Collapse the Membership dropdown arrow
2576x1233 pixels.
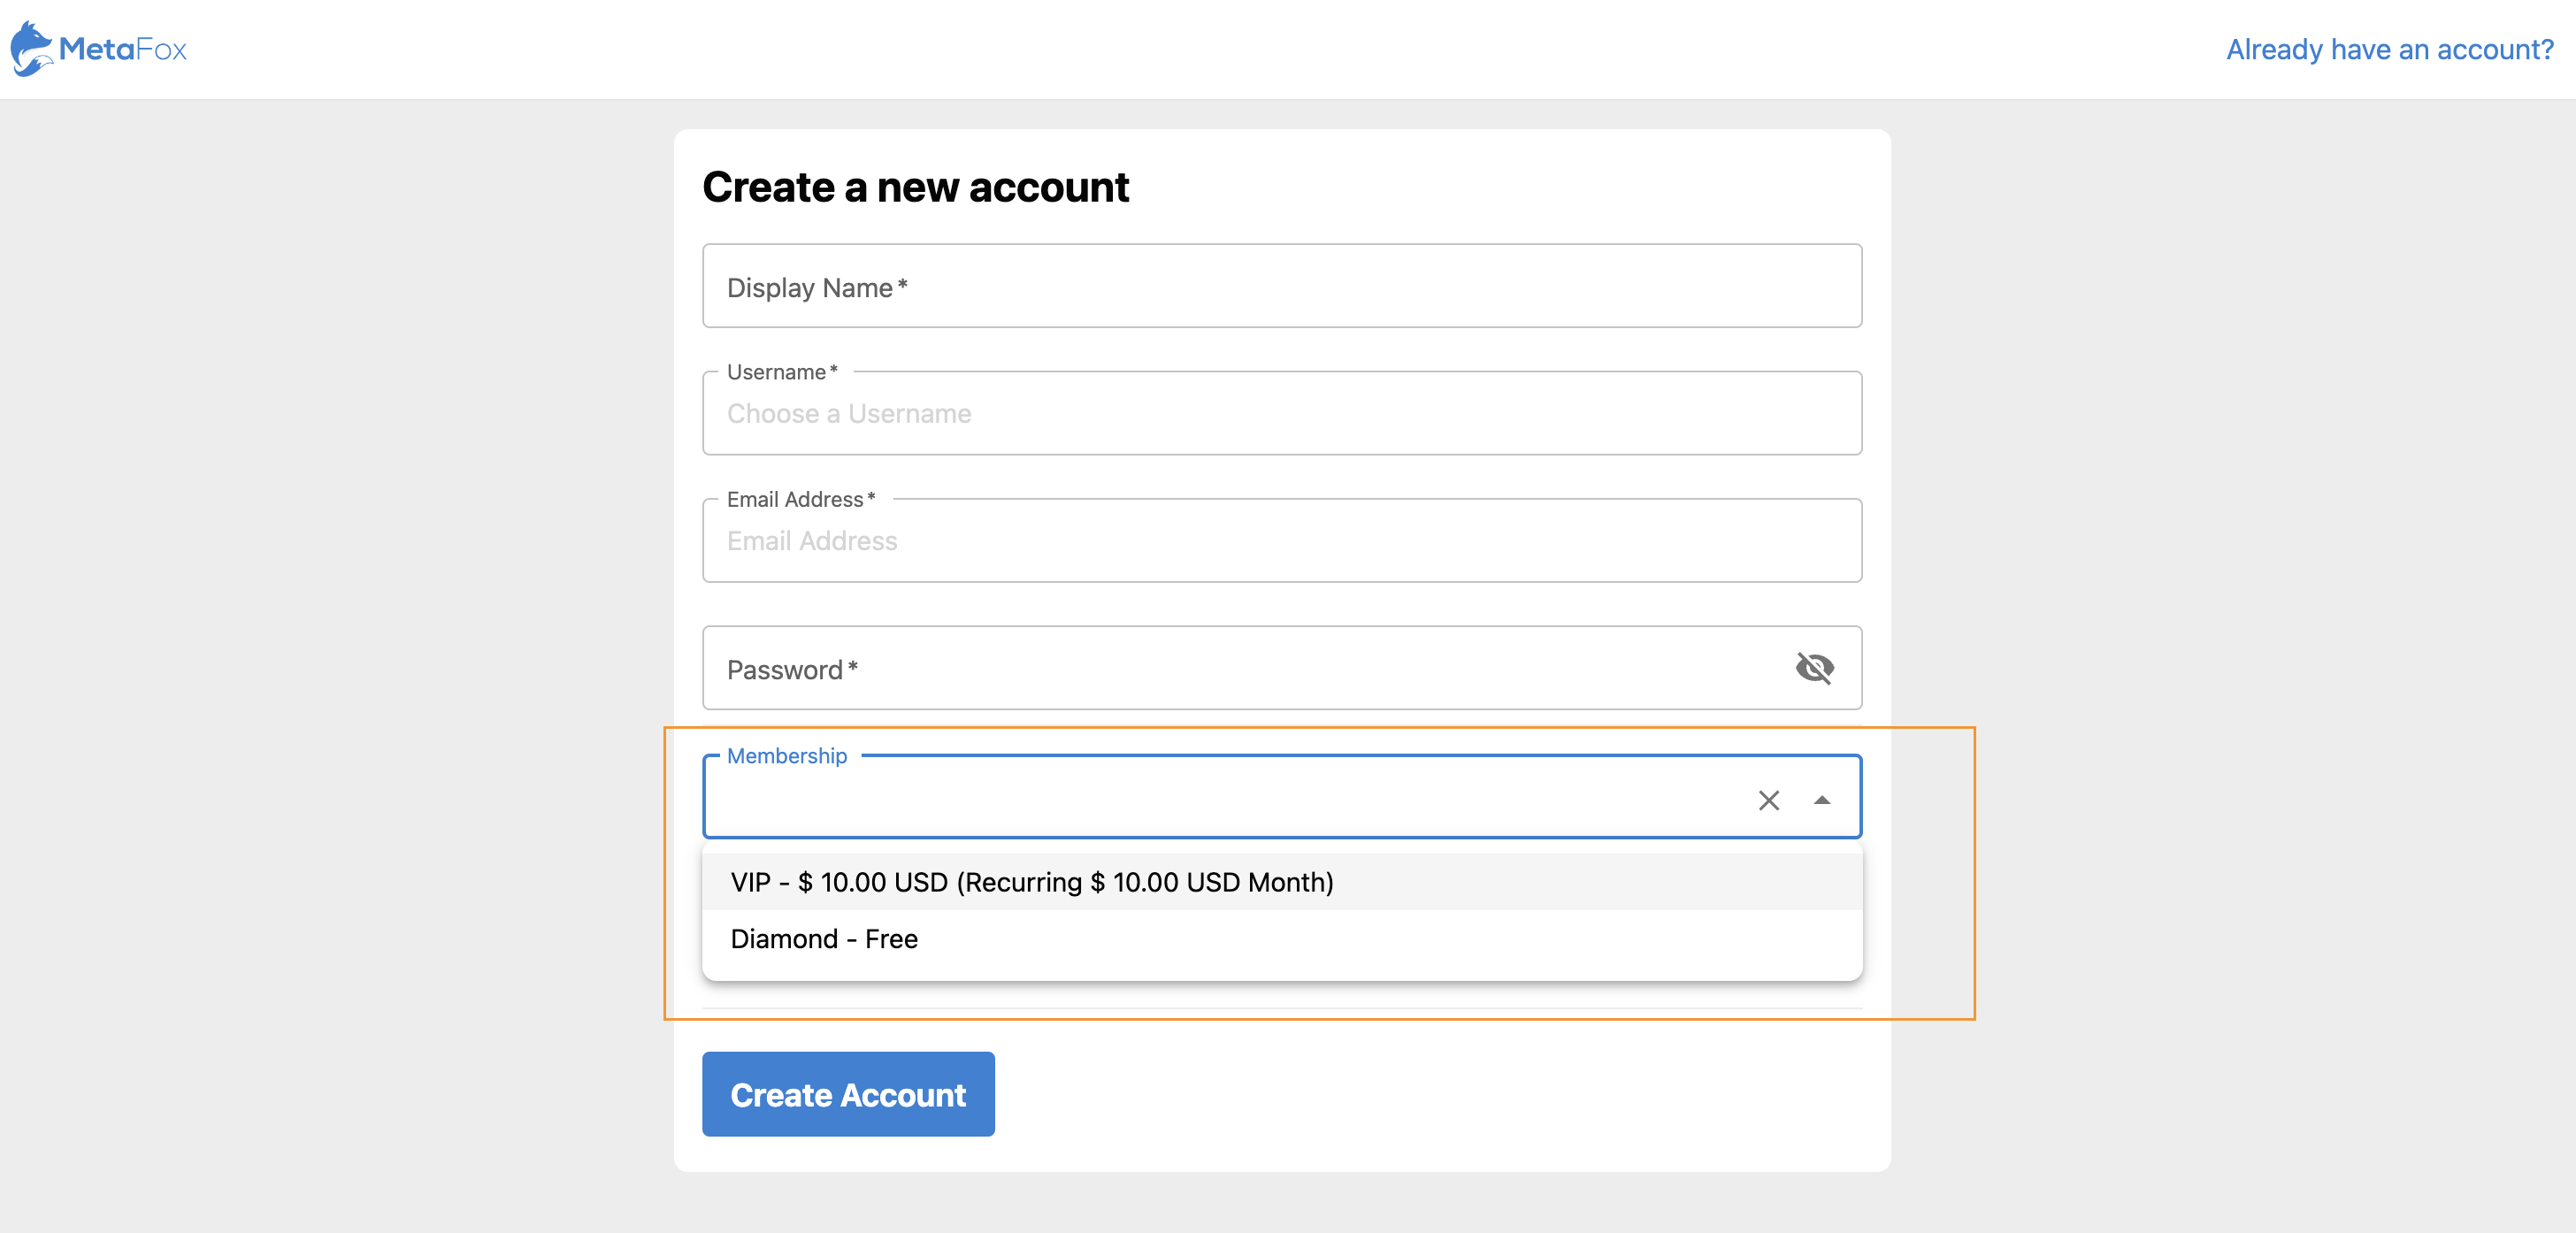[x=1821, y=800]
